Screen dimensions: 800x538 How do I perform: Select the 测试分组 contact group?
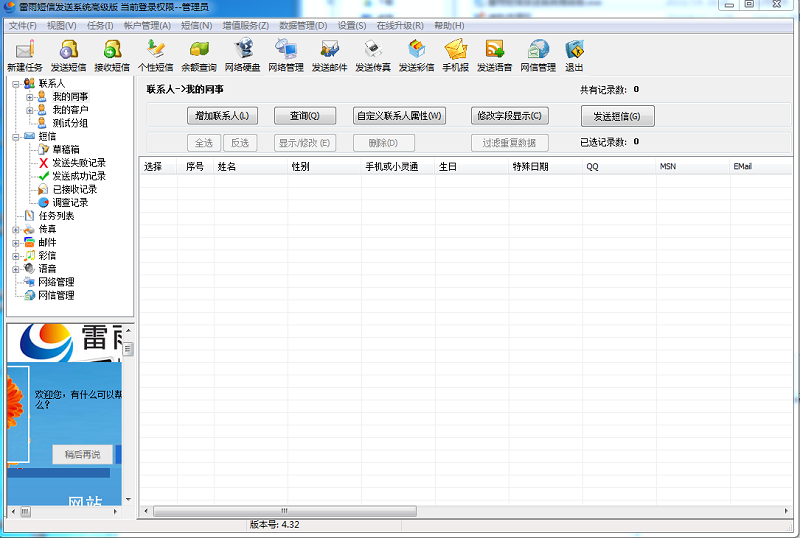(70, 123)
